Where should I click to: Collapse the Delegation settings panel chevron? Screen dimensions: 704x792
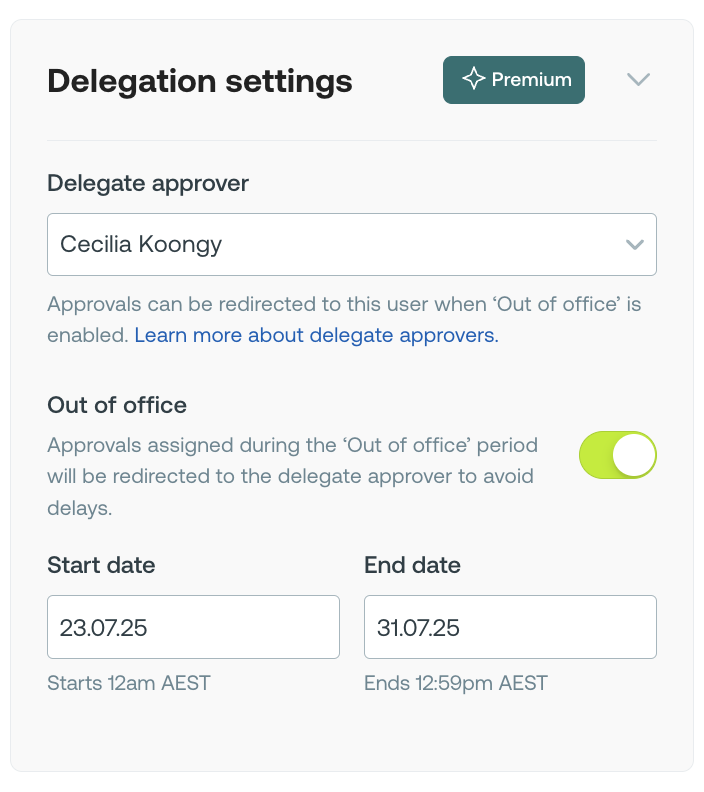coord(638,80)
